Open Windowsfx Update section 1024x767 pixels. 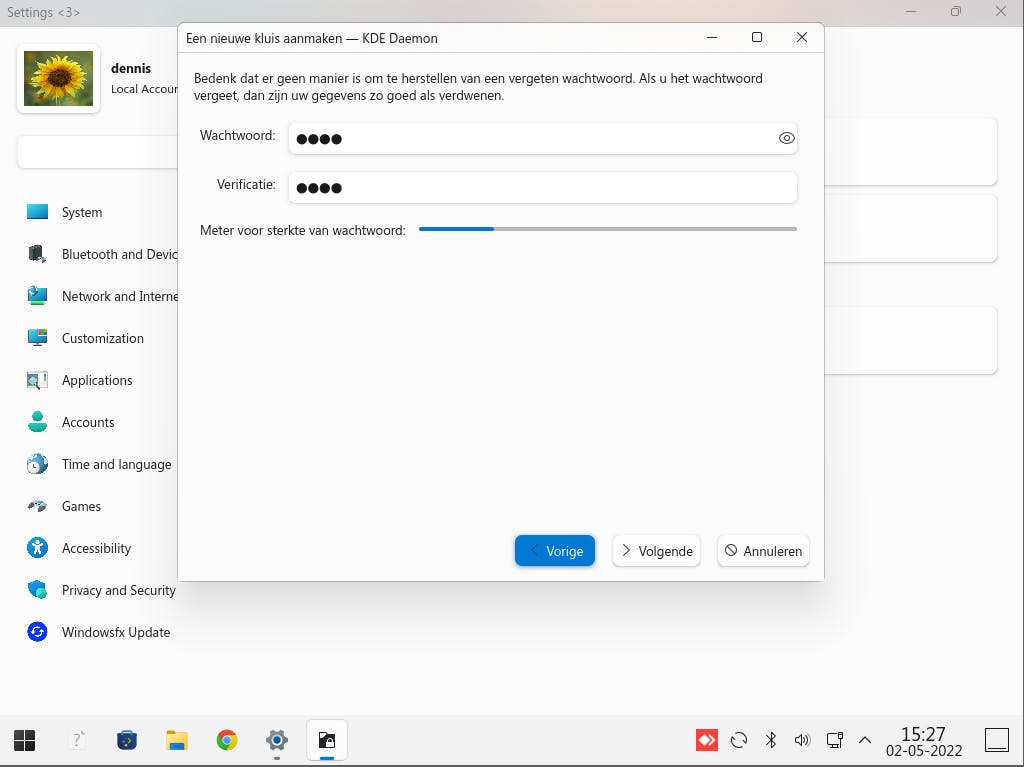coord(116,632)
